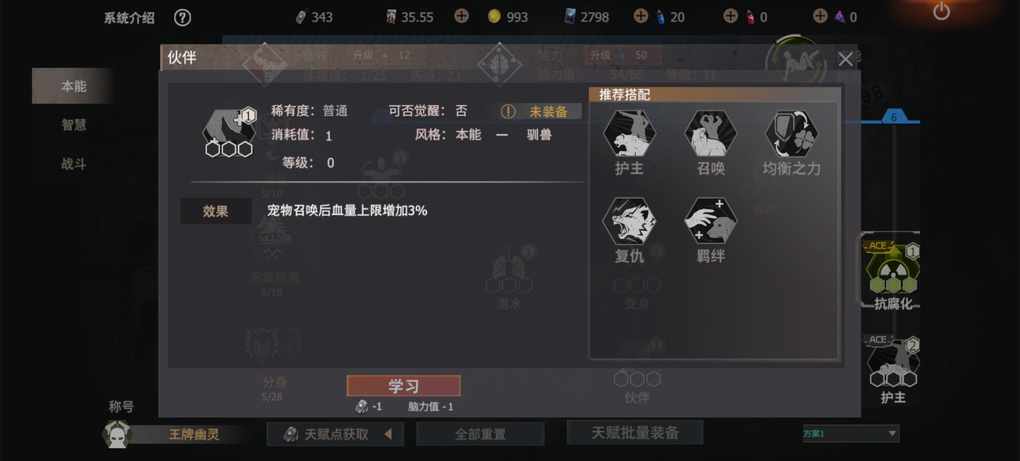This screenshot has height=461, width=1020.
Task: Open the 天赋批量装备 batch equip button
Action: click(635, 432)
